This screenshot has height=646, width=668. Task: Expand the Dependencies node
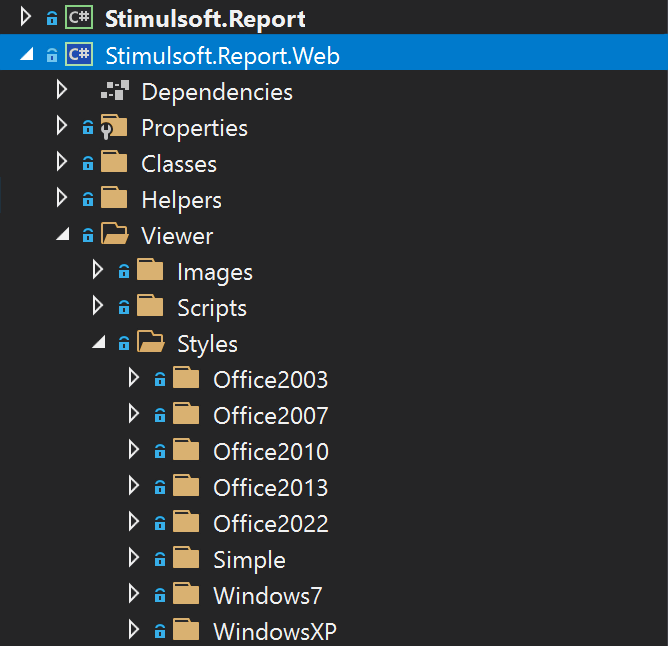click(x=62, y=90)
